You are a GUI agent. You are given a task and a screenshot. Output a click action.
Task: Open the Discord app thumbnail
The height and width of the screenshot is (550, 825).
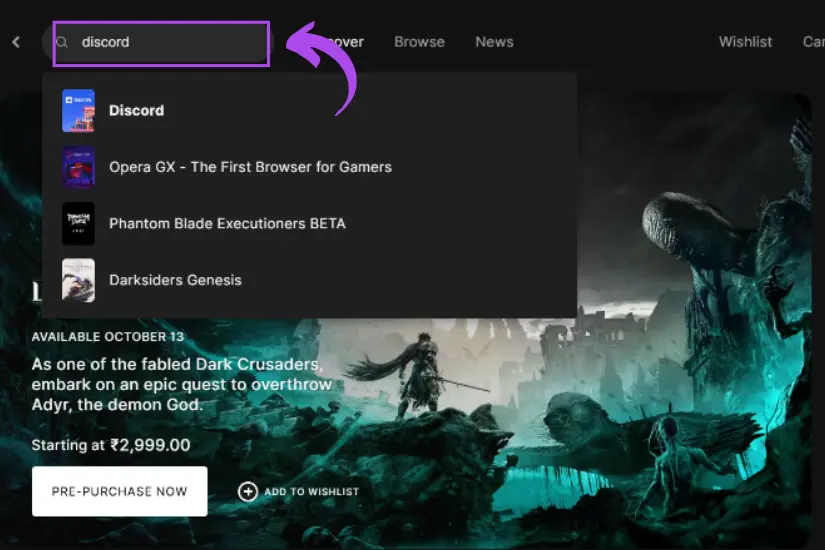coord(78,111)
